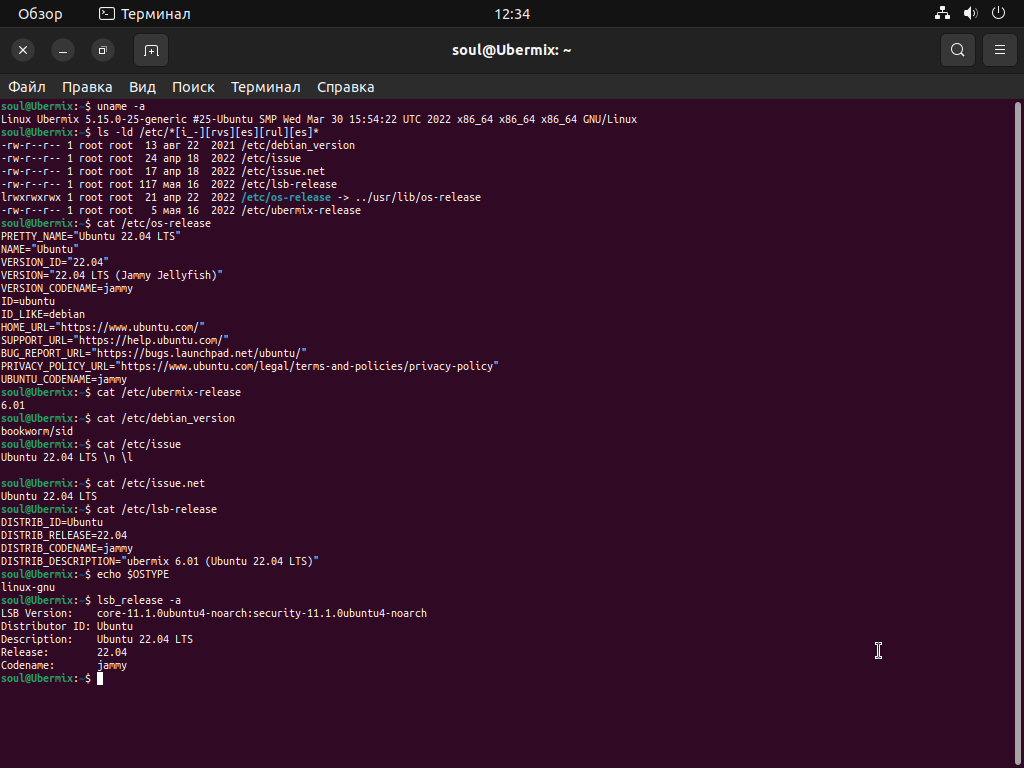
Task: Minimize the terminal window
Action: [63, 50]
